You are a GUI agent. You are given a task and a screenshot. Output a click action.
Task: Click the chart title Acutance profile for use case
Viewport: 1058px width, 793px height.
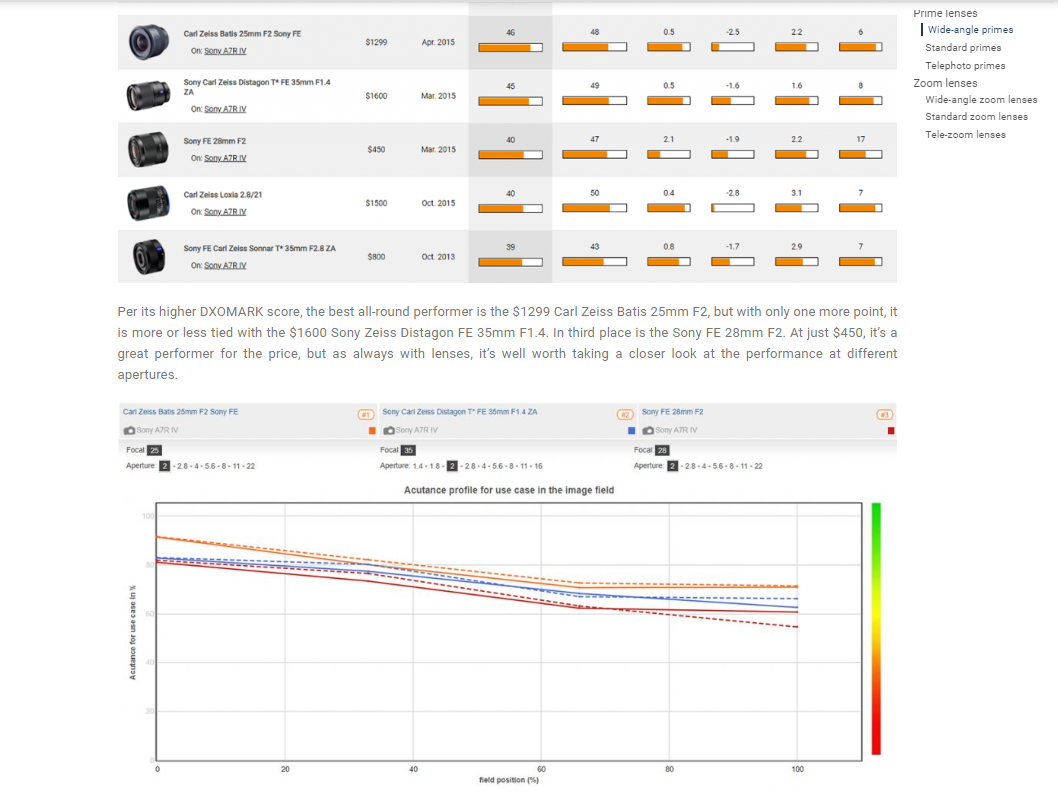tap(509, 490)
